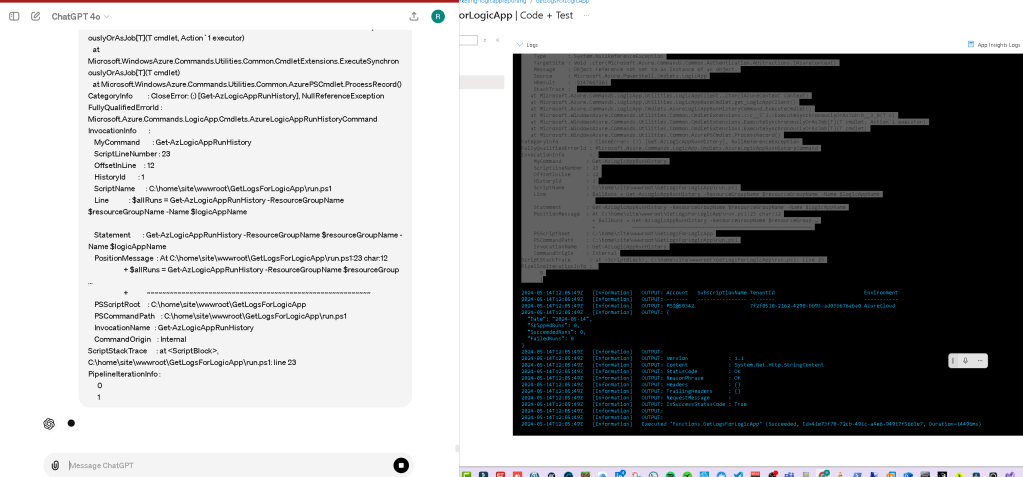This screenshot has height=477, width=1023.
Task: Click 'PSScriptRoot' line in ChatGPT message
Action: (x=200, y=305)
